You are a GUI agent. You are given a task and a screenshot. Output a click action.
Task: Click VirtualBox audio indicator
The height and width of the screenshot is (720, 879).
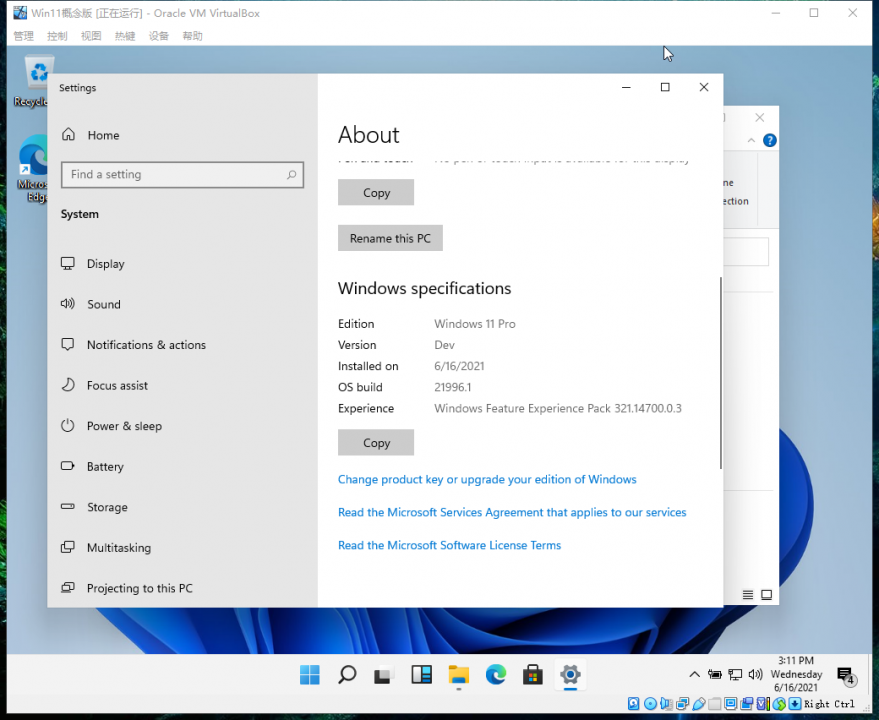click(667, 703)
